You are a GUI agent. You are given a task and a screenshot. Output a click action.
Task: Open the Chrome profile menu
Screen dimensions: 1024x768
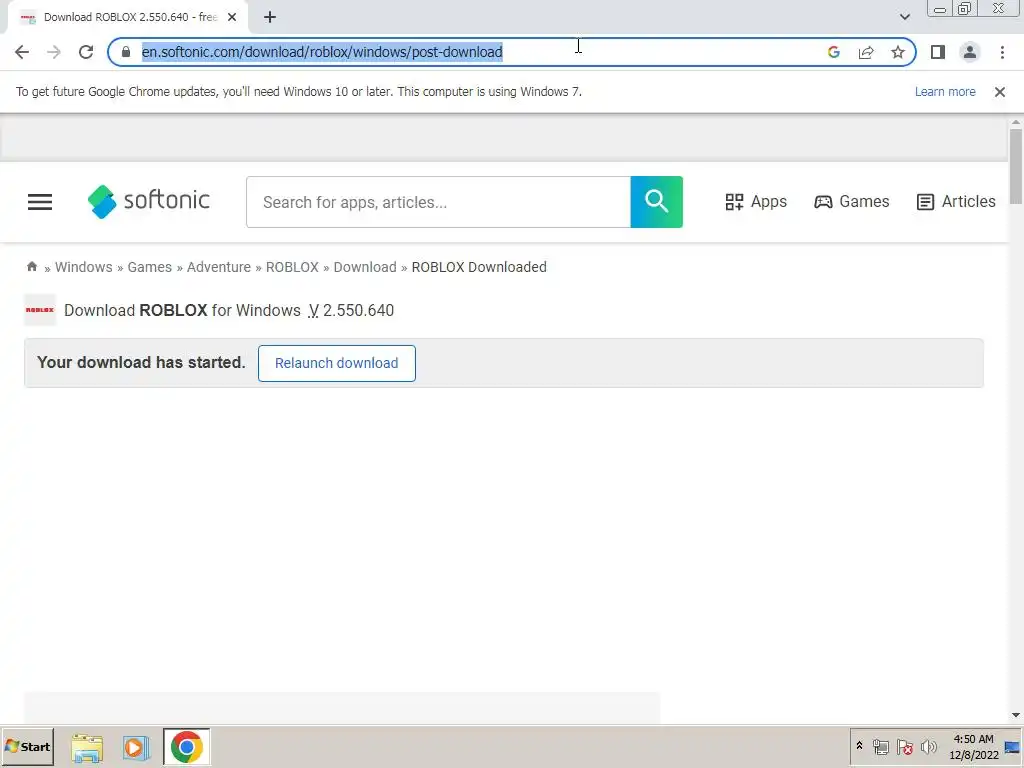tap(970, 52)
